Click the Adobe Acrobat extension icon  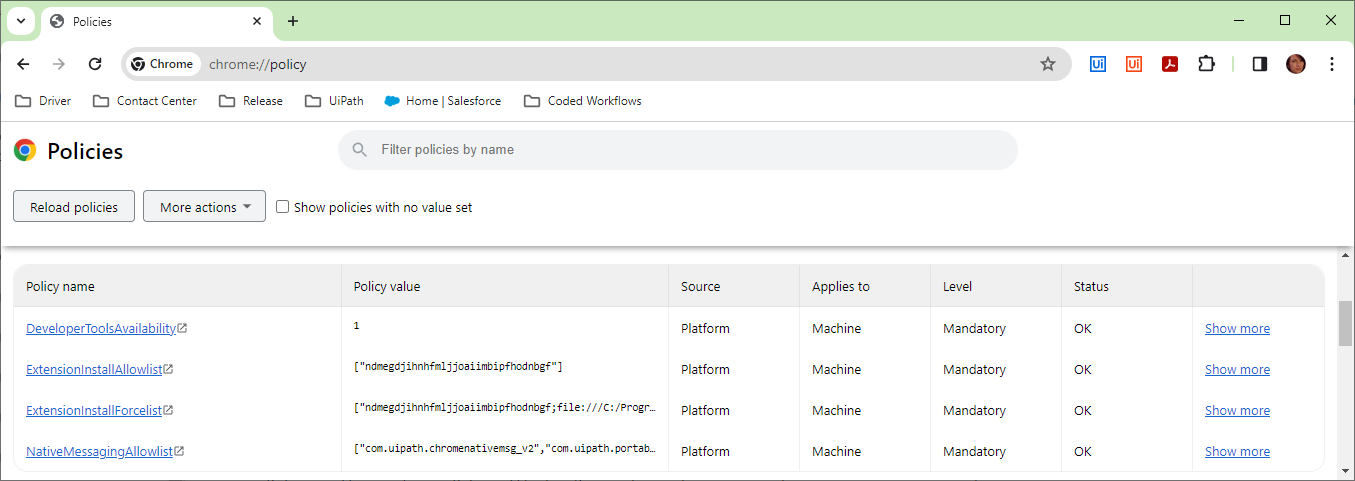[1170, 64]
